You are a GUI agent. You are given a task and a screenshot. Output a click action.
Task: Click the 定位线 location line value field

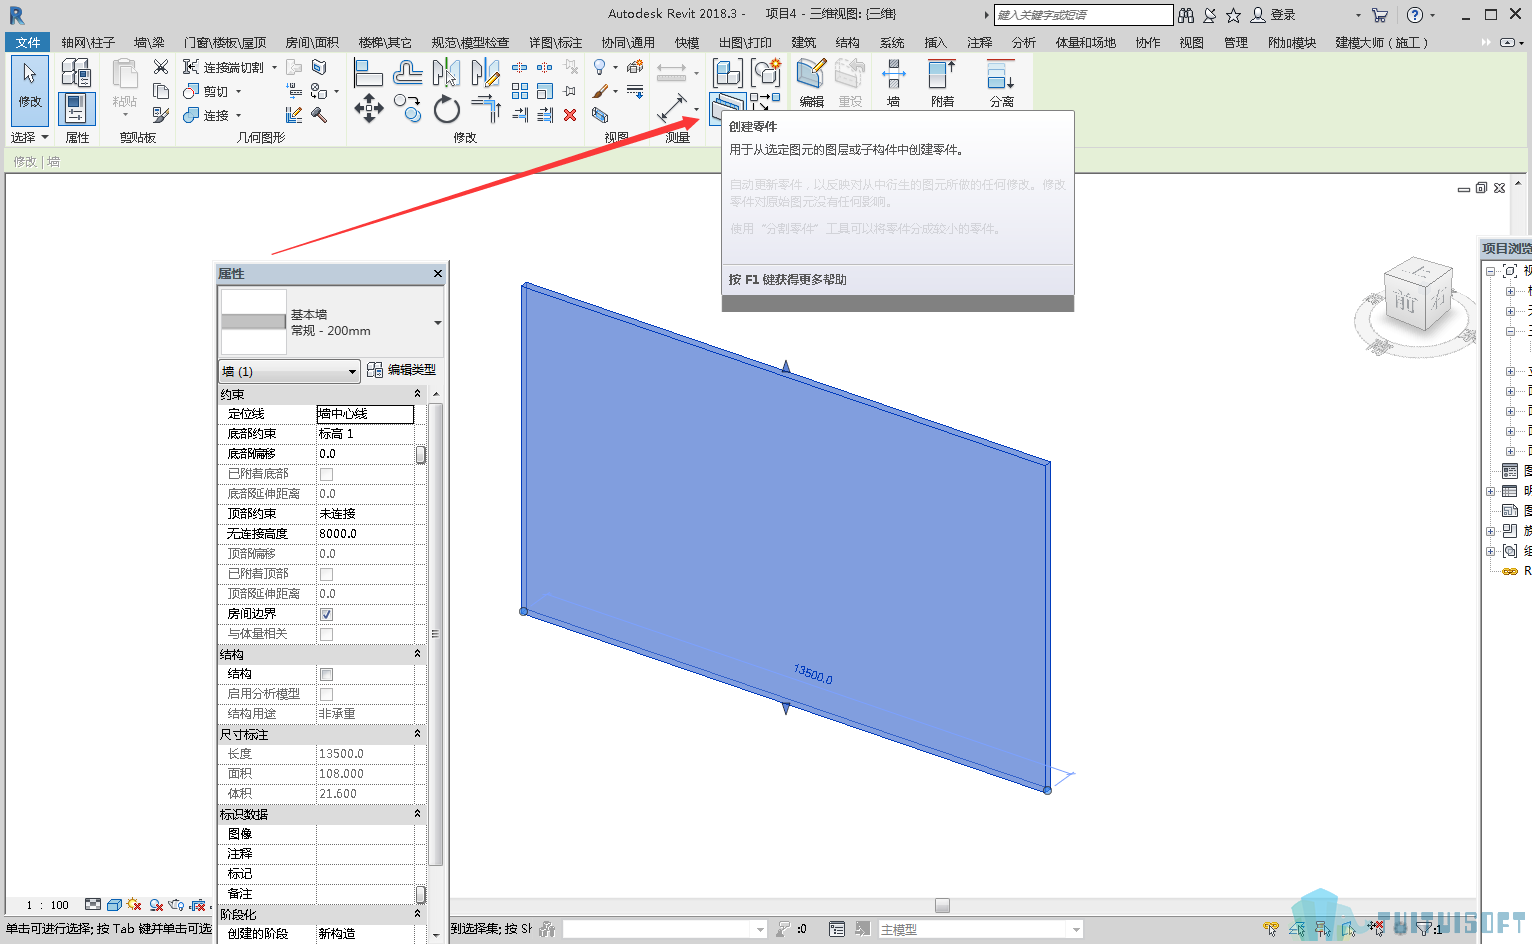(x=365, y=414)
